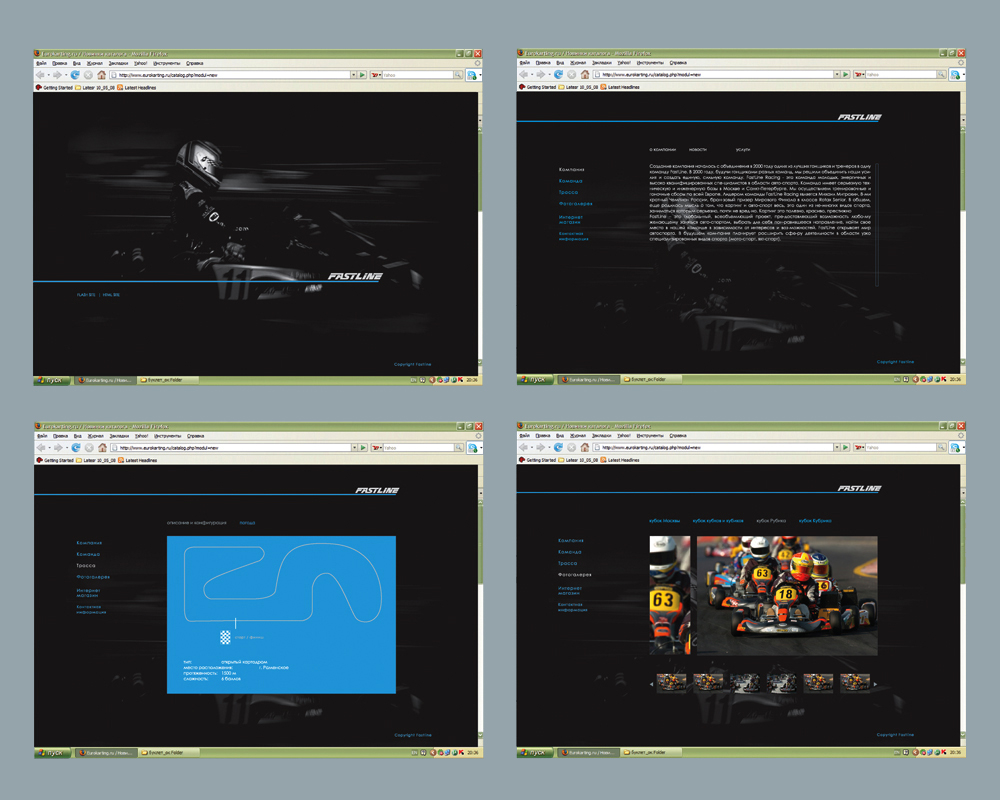Click Forward arrow in track page window
Image resolution: width=1000 pixels, height=800 pixels.
click(x=57, y=448)
